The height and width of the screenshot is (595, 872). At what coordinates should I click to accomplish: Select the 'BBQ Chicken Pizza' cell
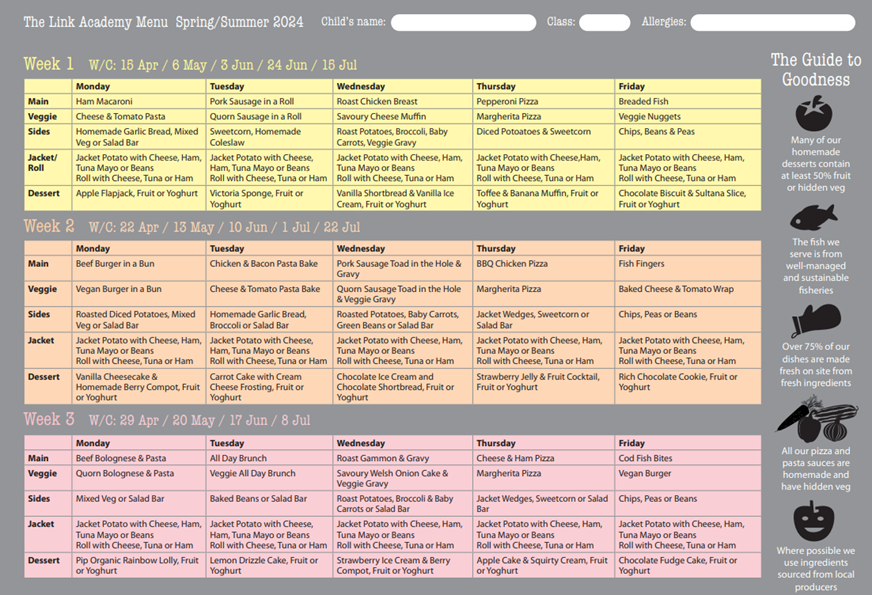tap(544, 269)
